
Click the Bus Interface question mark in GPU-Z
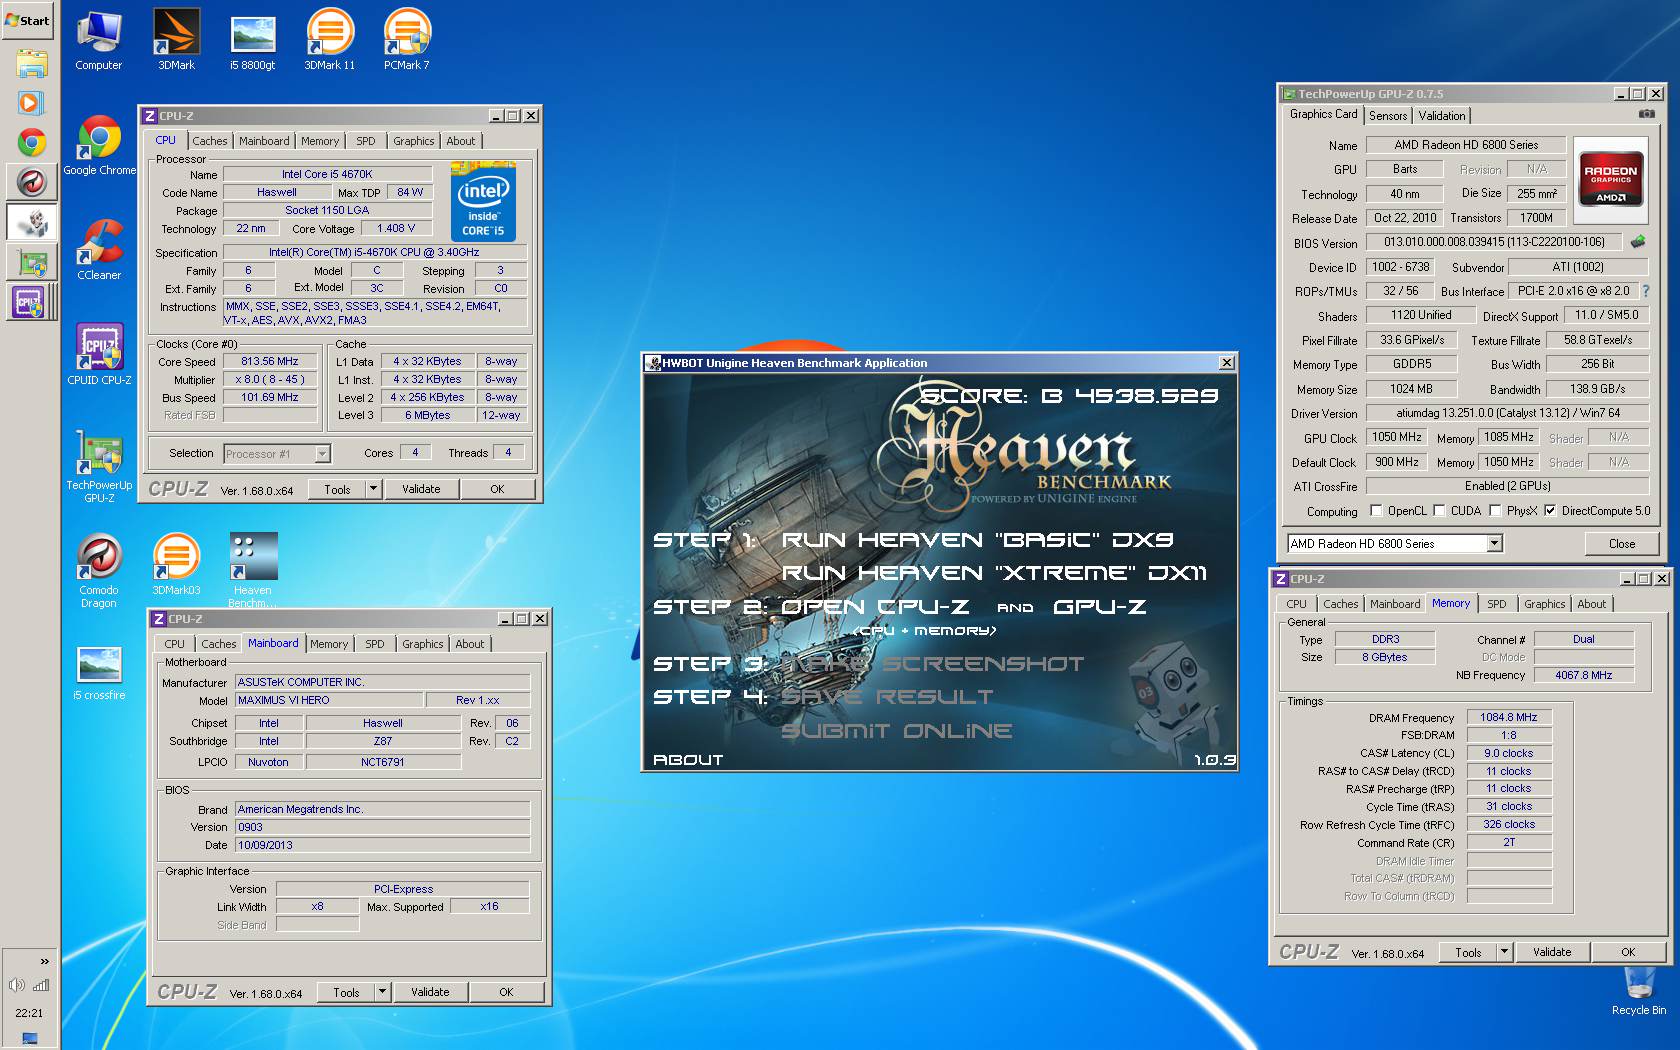[1645, 291]
